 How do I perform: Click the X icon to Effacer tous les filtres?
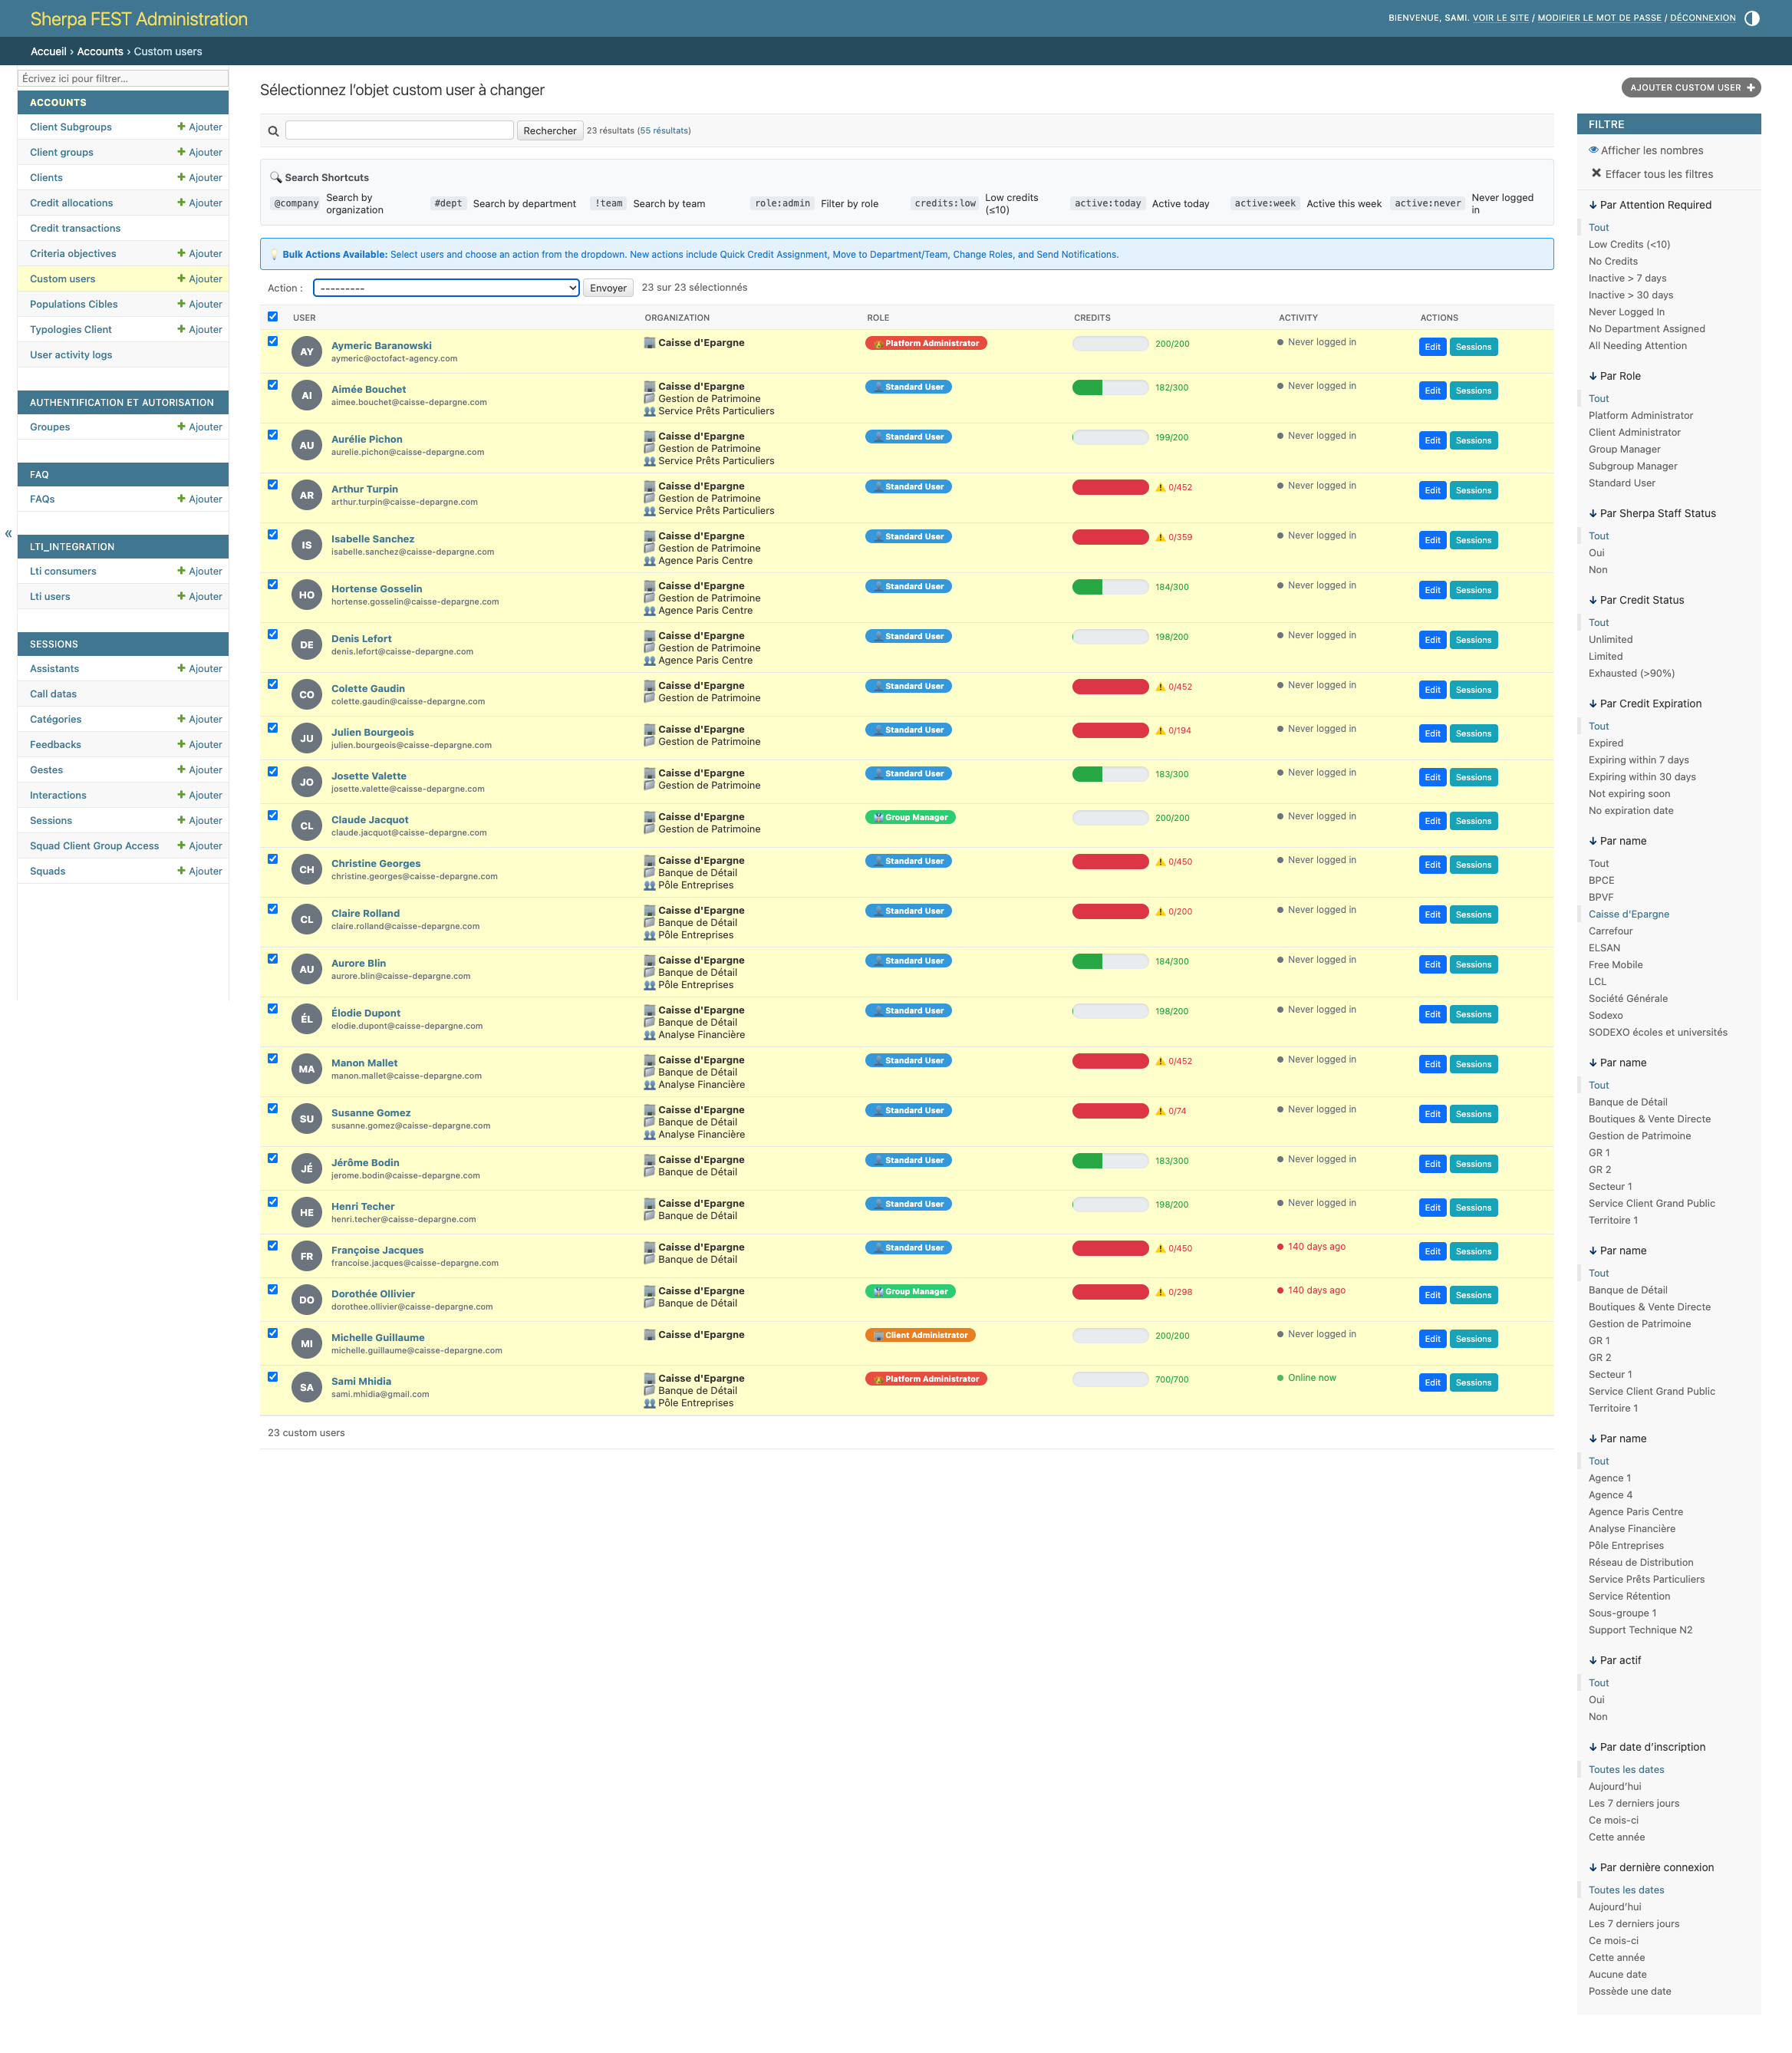[1596, 173]
